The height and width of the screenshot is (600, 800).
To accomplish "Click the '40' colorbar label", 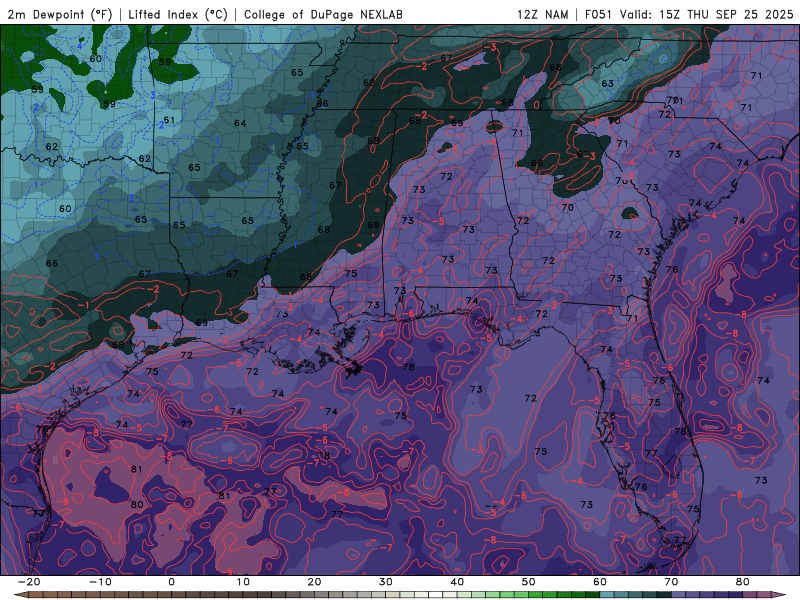I will pos(457,582).
